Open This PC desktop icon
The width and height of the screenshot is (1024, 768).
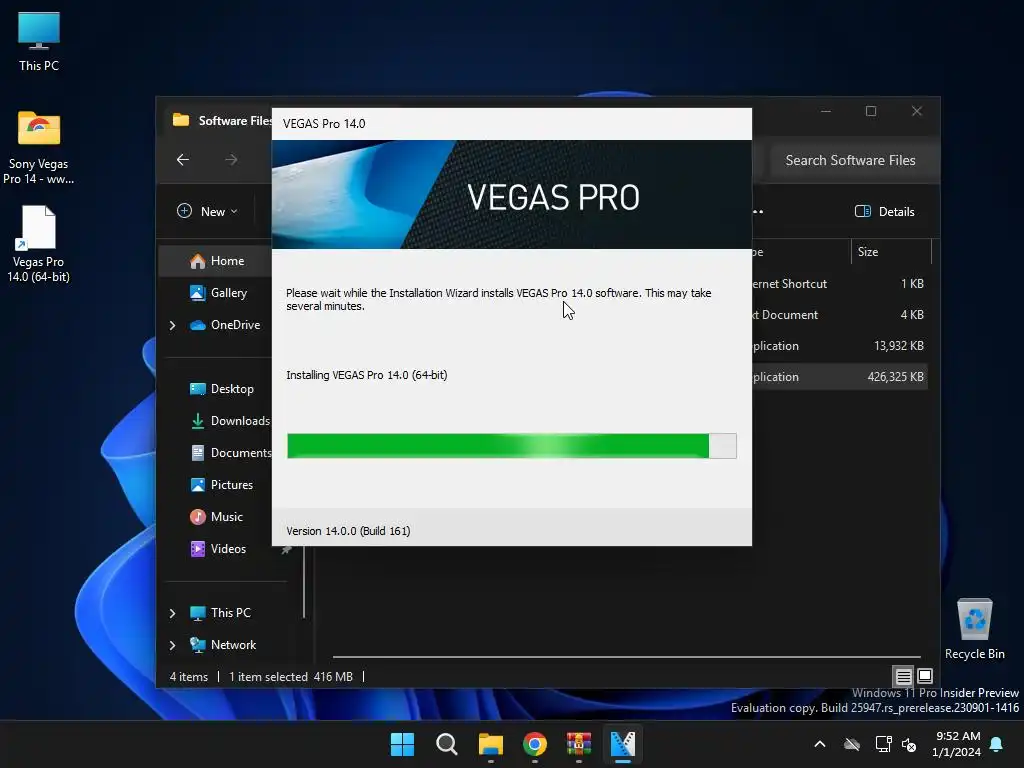(x=39, y=40)
